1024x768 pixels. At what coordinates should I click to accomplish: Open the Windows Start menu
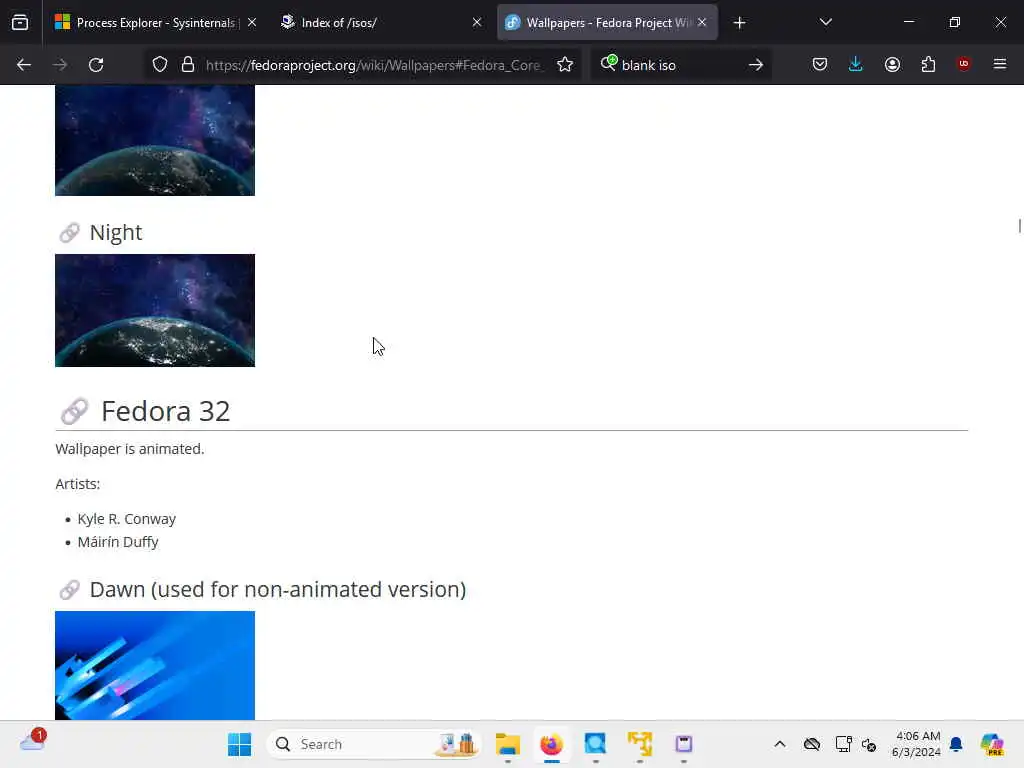point(239,744)
